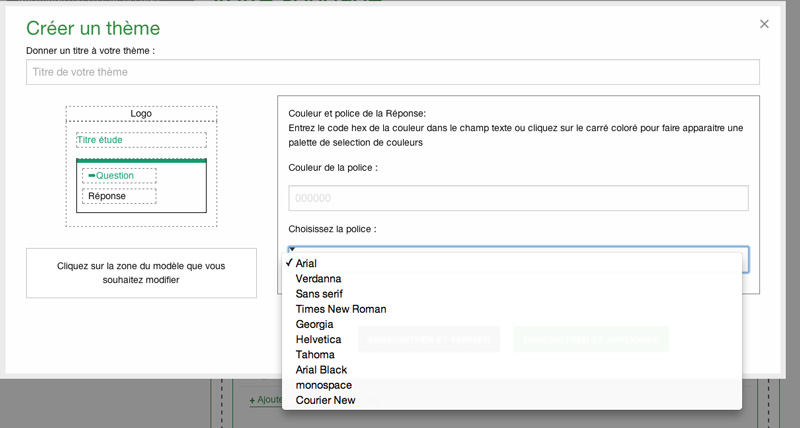Pick Helvetica from the font options

point(318,340)
